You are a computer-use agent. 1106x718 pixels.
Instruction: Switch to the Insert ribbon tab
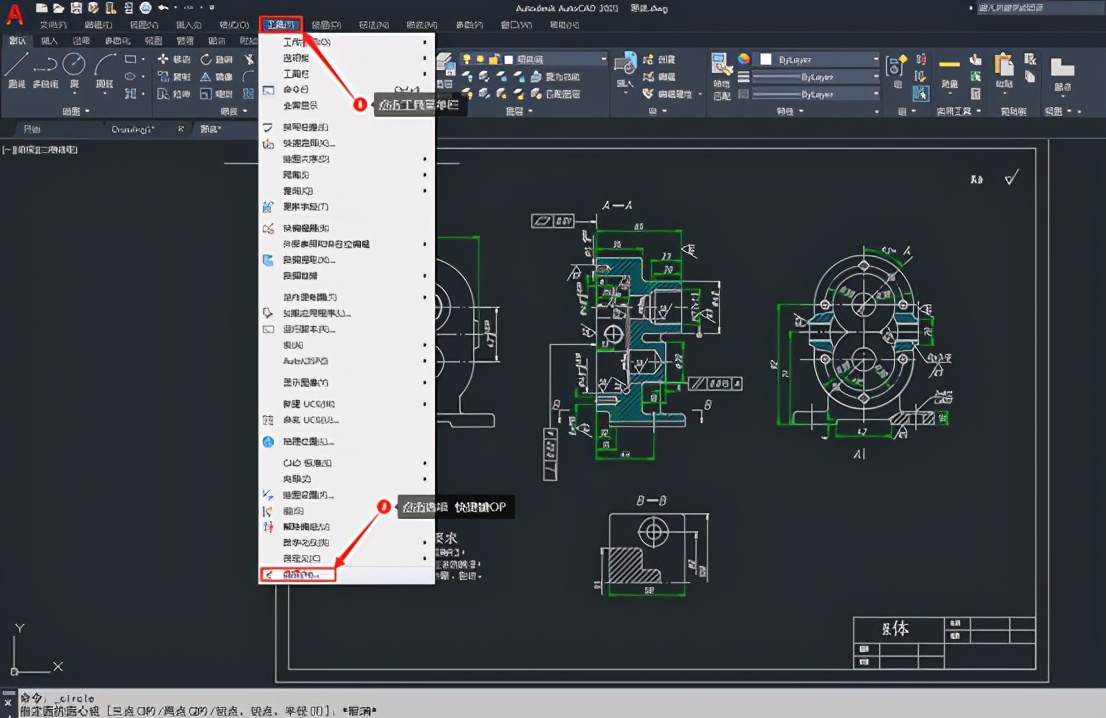pyautogui.click(x=49, y=41)
